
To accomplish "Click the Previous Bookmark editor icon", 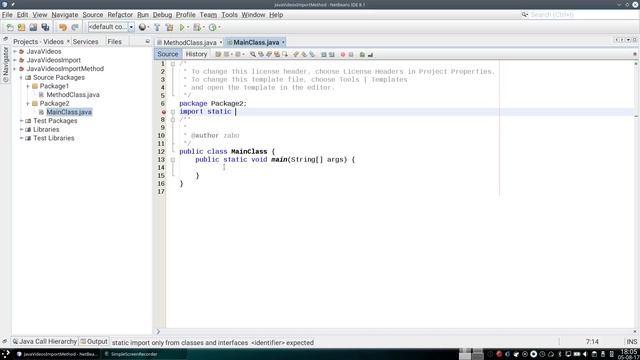I will click(296, 54).
